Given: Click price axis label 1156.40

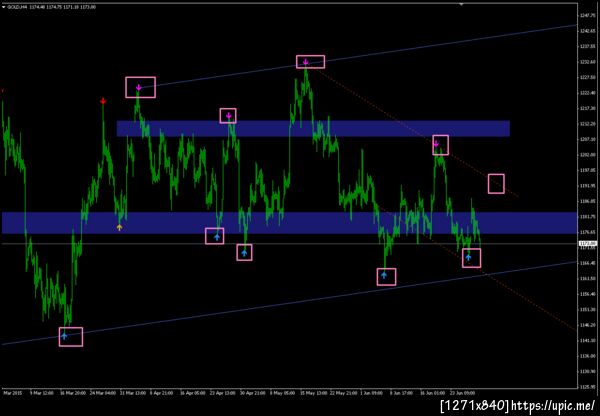Looking at the screenshot, I should pyautogui.click(x=587, y=294).
